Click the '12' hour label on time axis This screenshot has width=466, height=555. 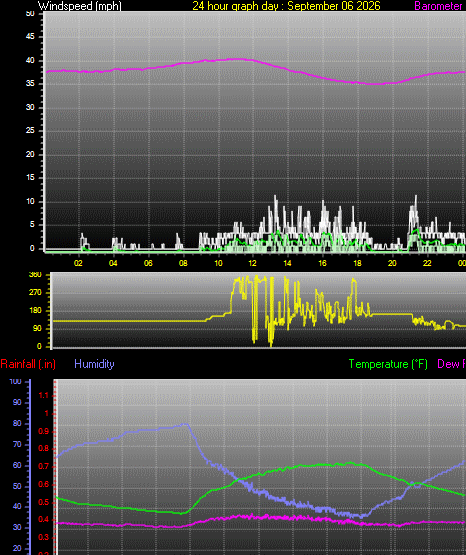point(252,263)
